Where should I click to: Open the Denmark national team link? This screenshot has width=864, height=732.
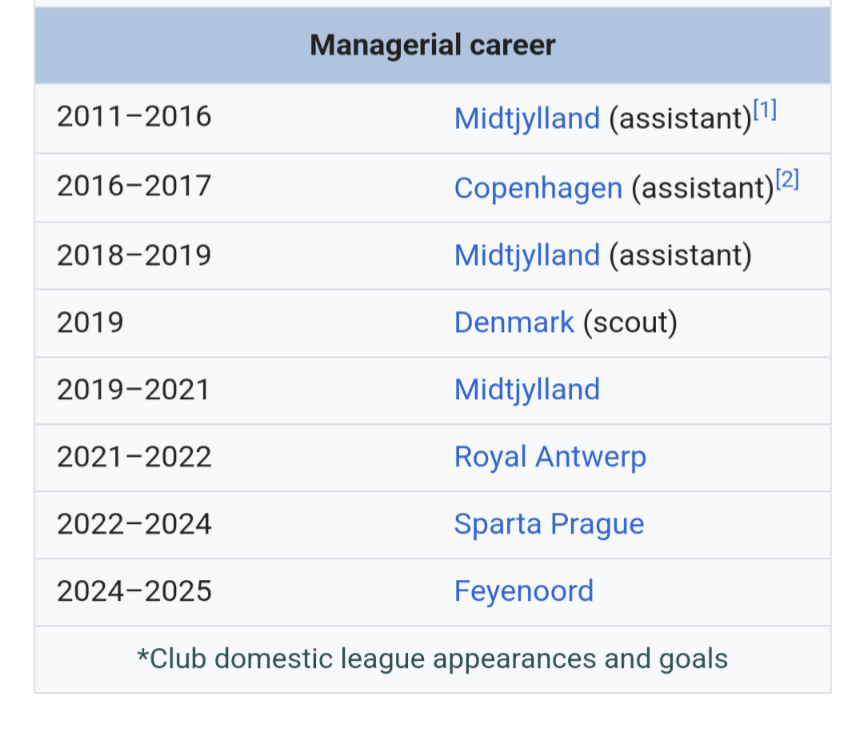(514, 322)
